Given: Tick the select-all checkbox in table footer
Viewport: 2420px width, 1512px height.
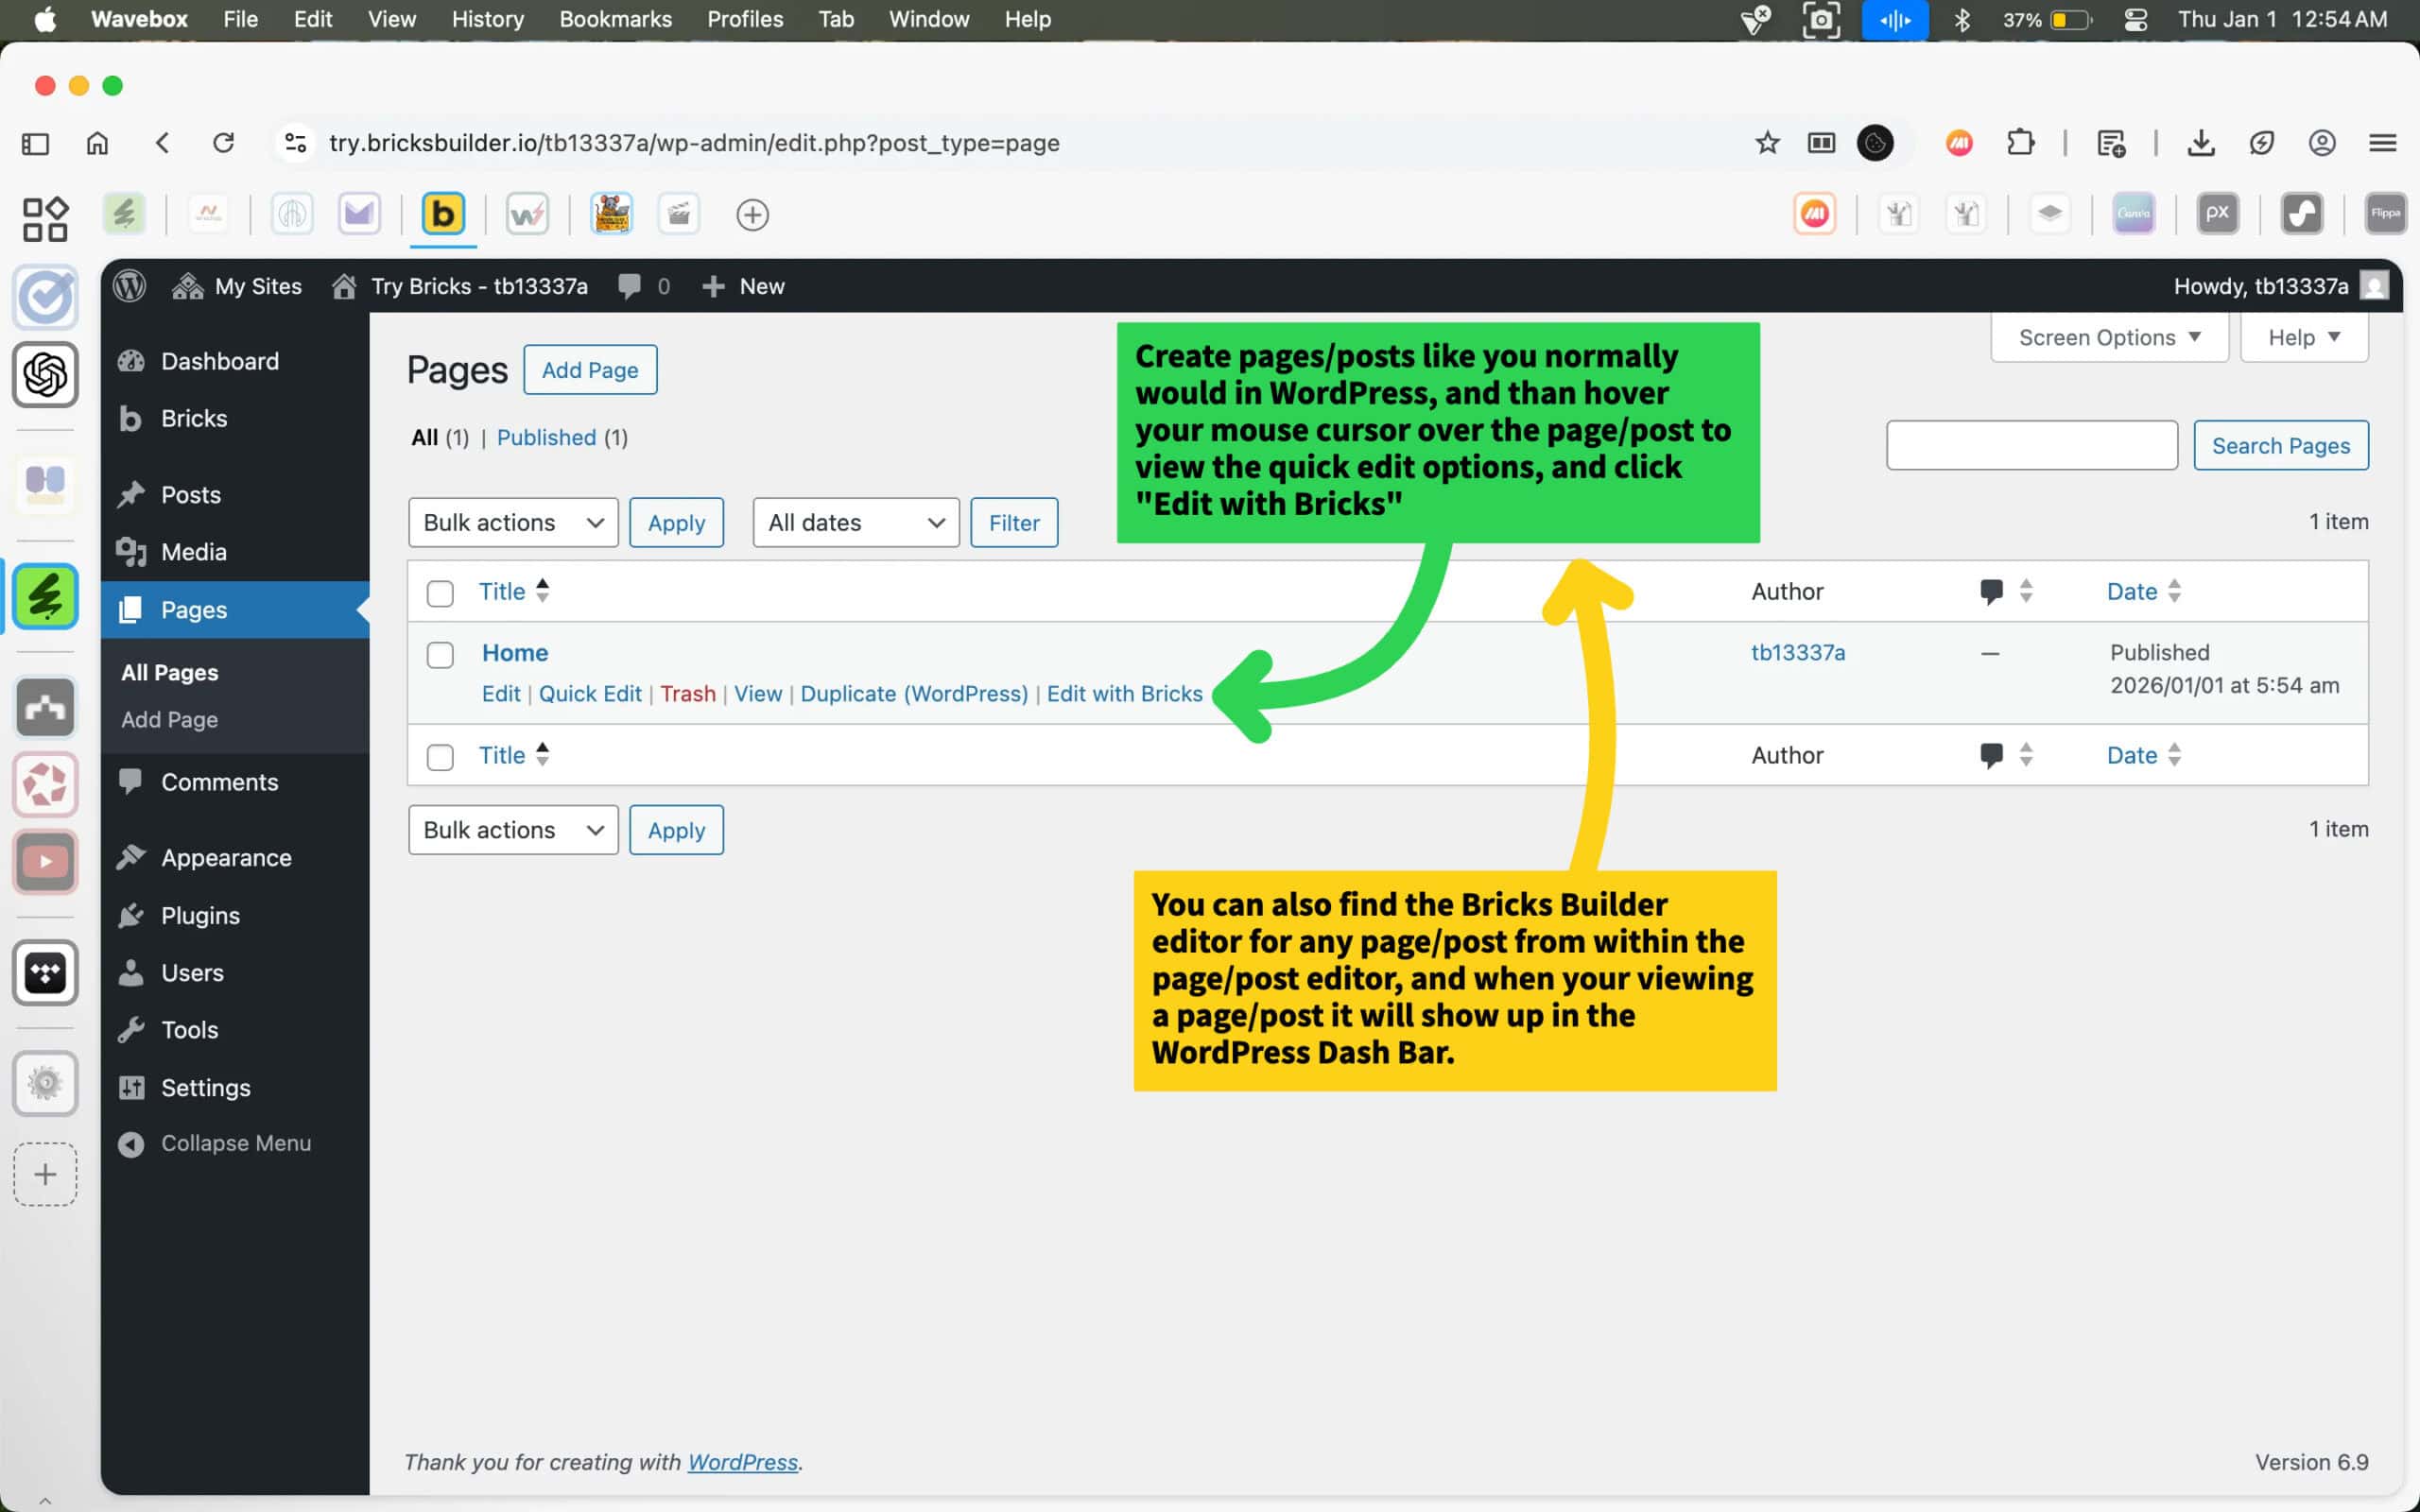Looking at the screenshot, I should (440, 757).
